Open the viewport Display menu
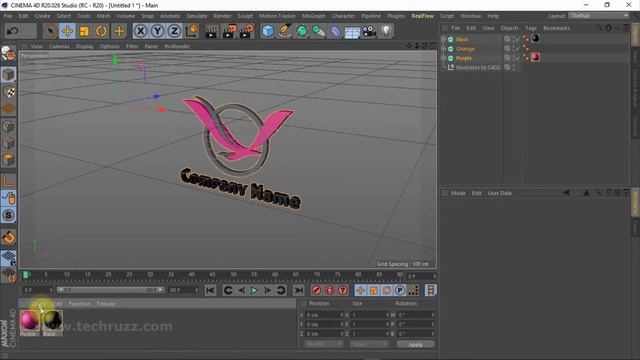 point(84,46)
